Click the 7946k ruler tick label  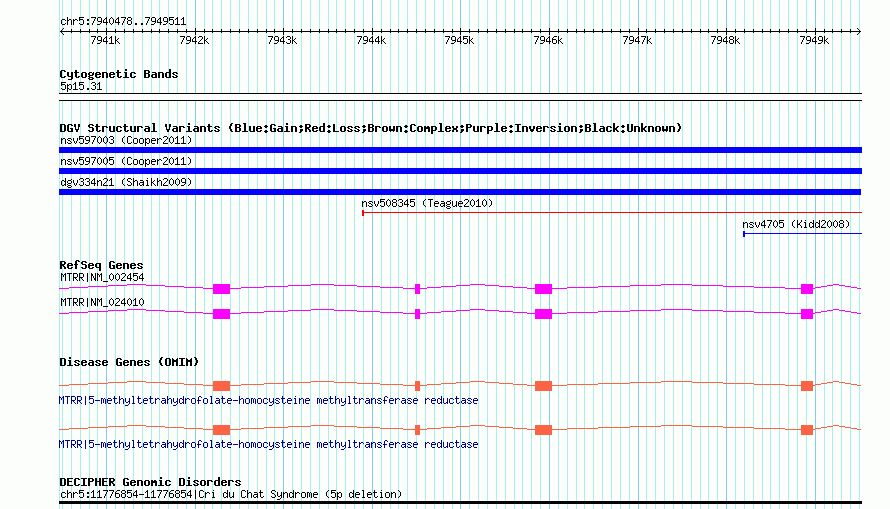pyautogui.click(x=548, y=40)
